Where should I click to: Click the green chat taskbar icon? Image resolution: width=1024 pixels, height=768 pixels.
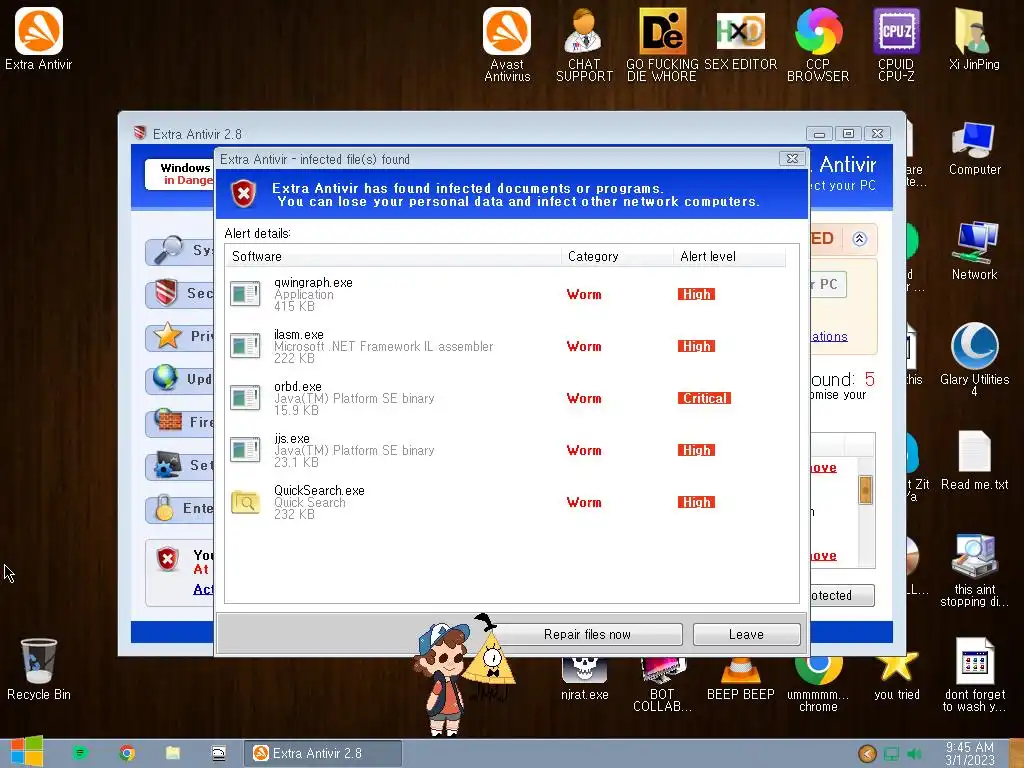click(80, 753)
